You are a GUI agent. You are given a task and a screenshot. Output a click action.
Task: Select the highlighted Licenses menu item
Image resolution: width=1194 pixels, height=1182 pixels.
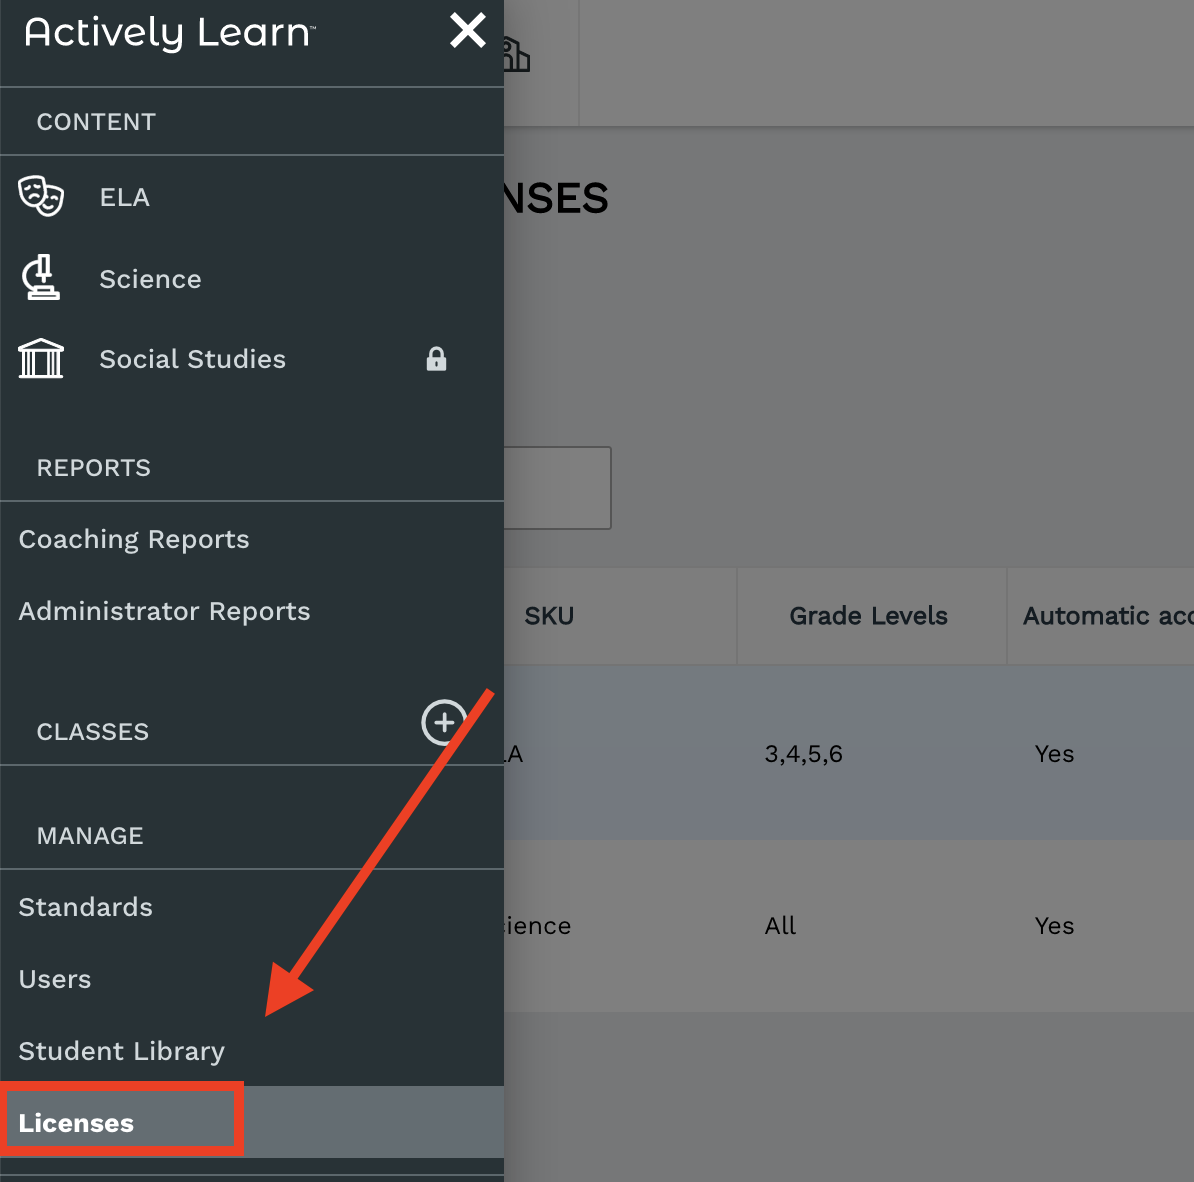point(77,1123)
